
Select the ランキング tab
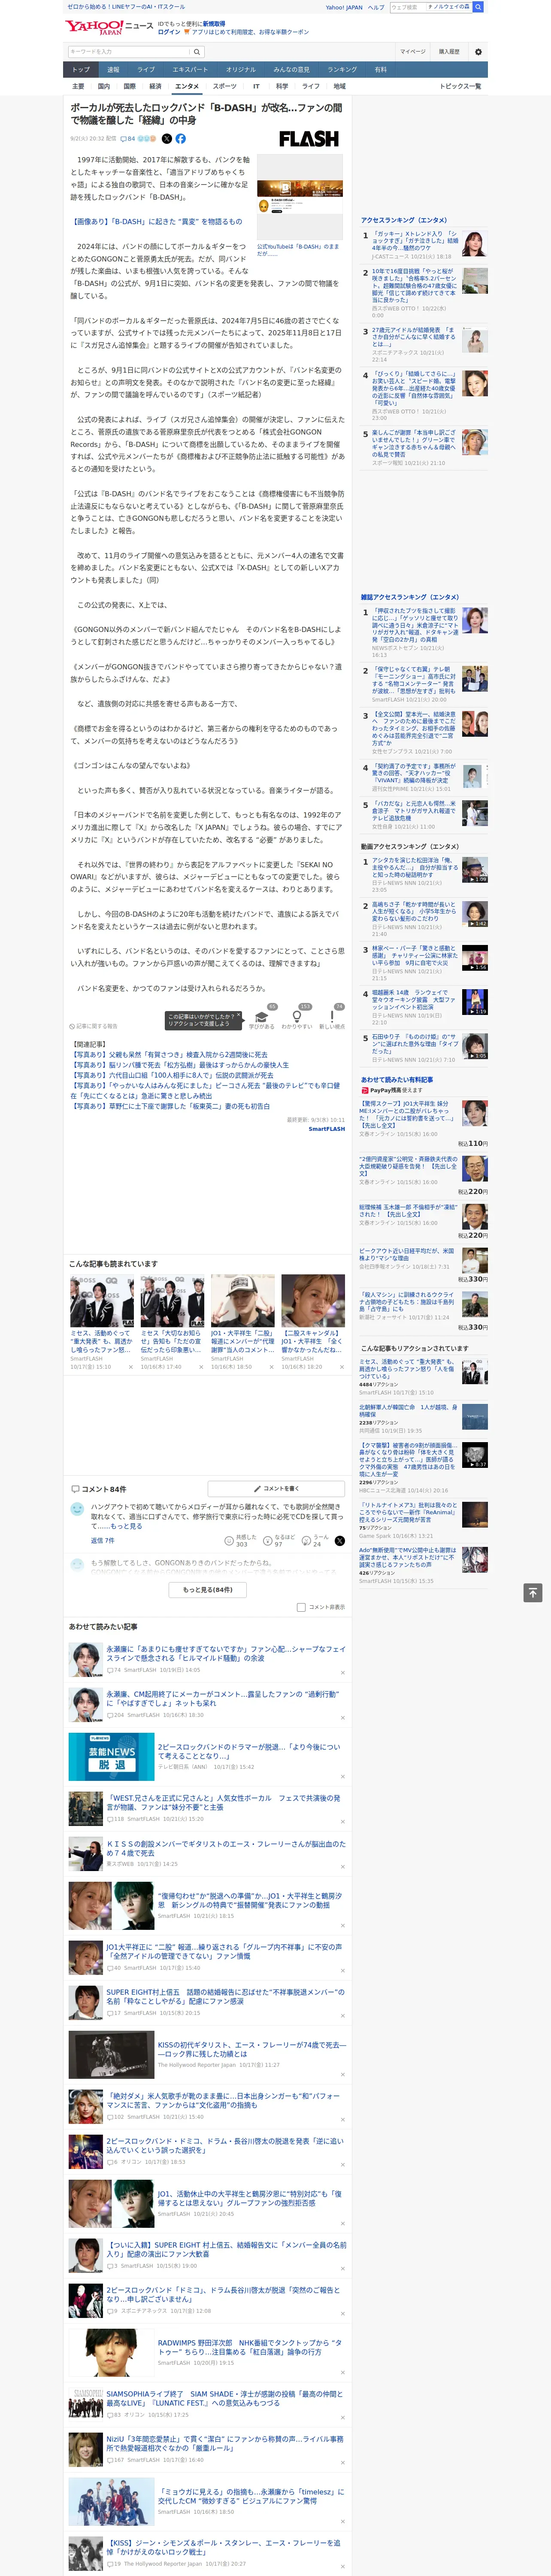[x=342, y=70]
